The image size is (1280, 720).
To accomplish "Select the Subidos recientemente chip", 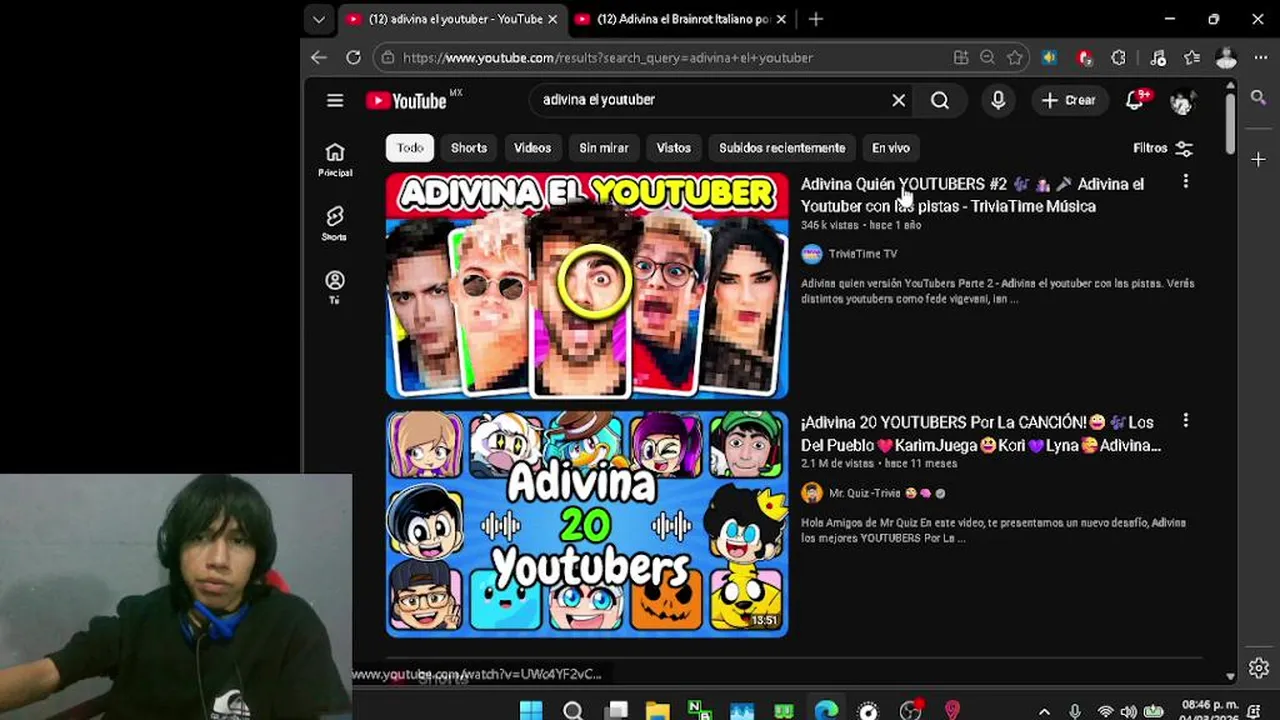I will point(782,148).
